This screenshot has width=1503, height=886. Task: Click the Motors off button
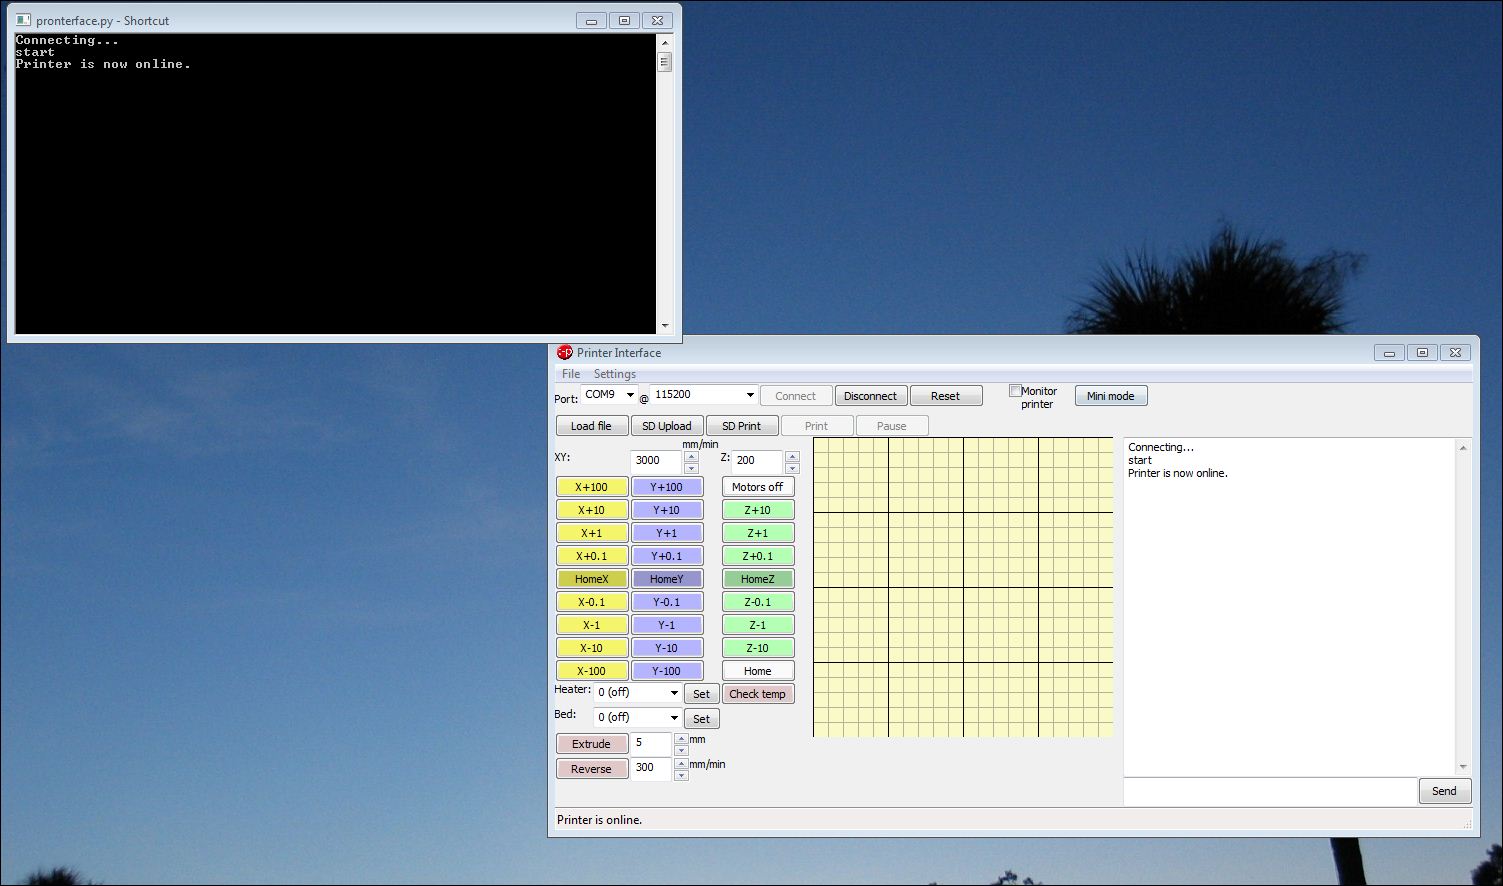coord(757,487)
